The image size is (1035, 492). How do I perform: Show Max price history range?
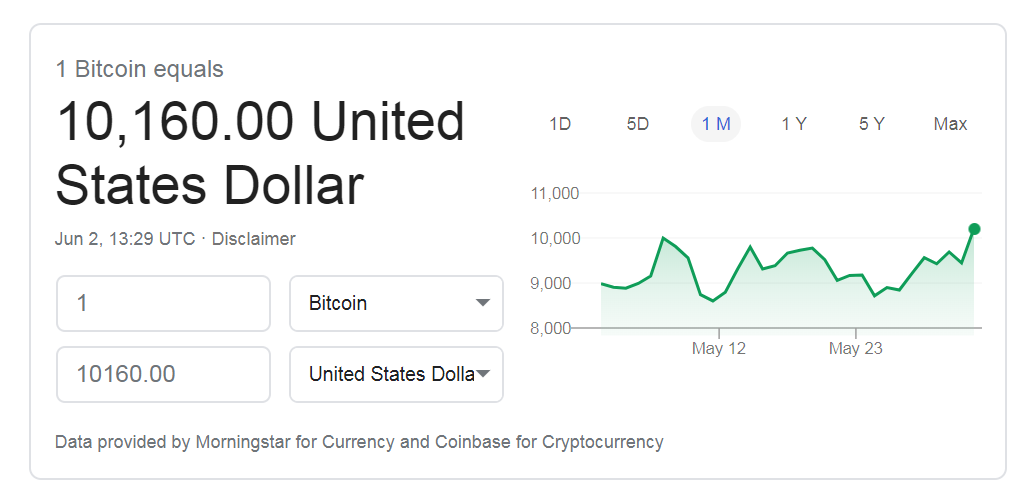950,124
